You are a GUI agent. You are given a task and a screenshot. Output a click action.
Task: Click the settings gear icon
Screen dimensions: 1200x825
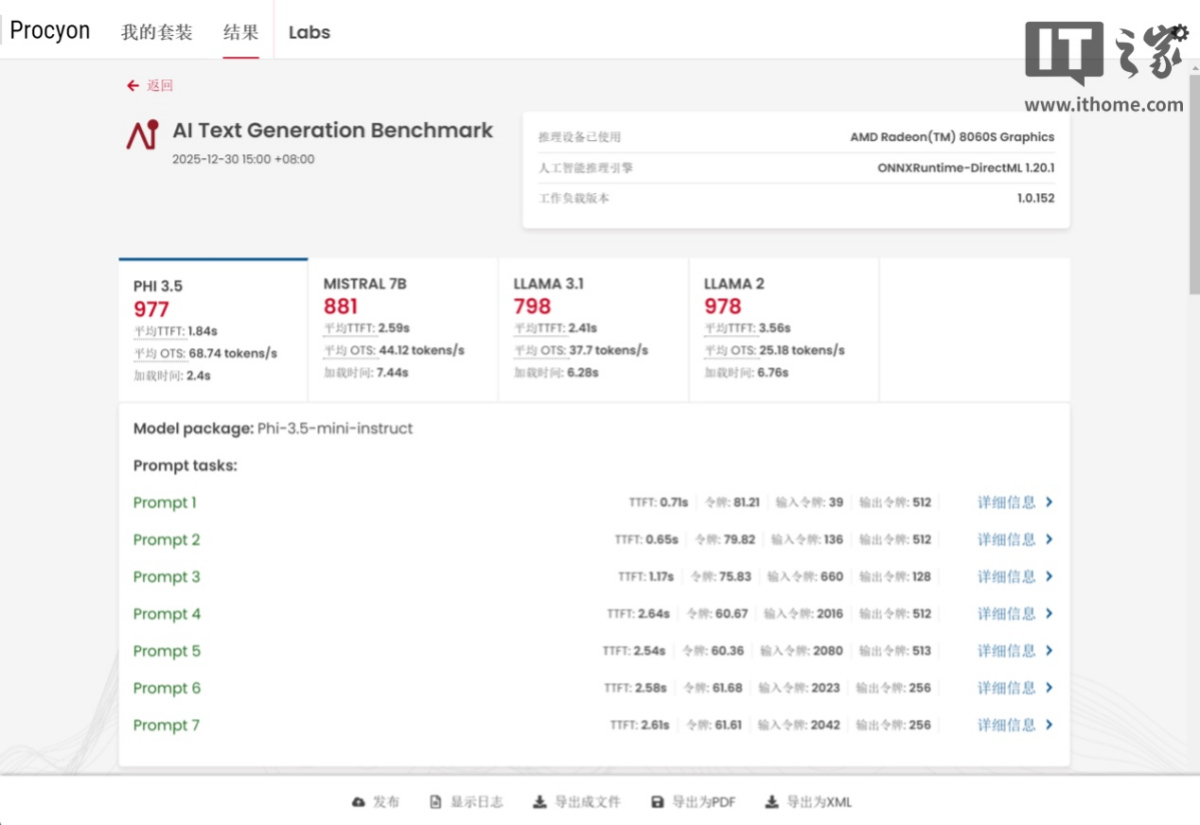[x=1178, y=32]
